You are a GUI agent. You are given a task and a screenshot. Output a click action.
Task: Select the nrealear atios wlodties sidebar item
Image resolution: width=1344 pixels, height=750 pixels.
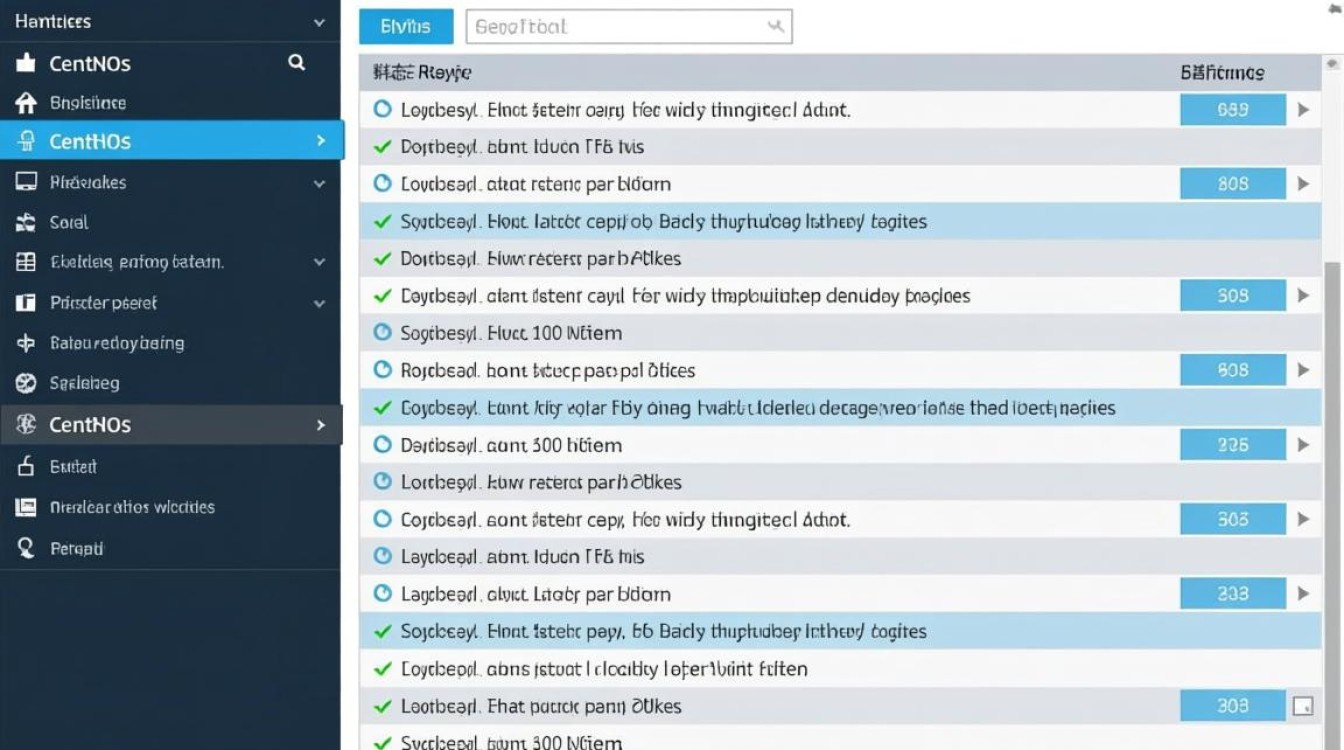(170, 507)
